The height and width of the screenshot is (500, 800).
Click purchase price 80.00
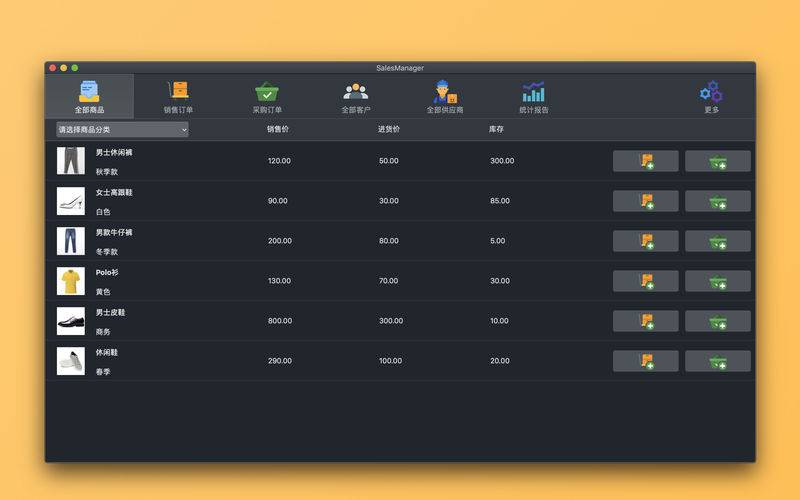(x=389, y=241)
